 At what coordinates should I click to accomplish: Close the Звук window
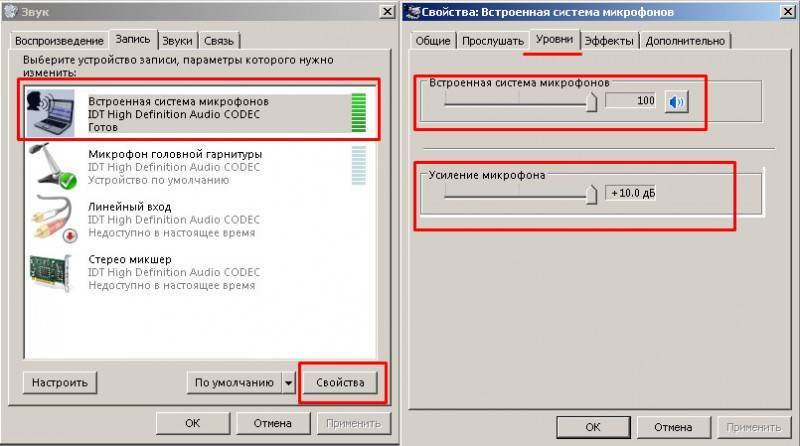click(388, 11)
